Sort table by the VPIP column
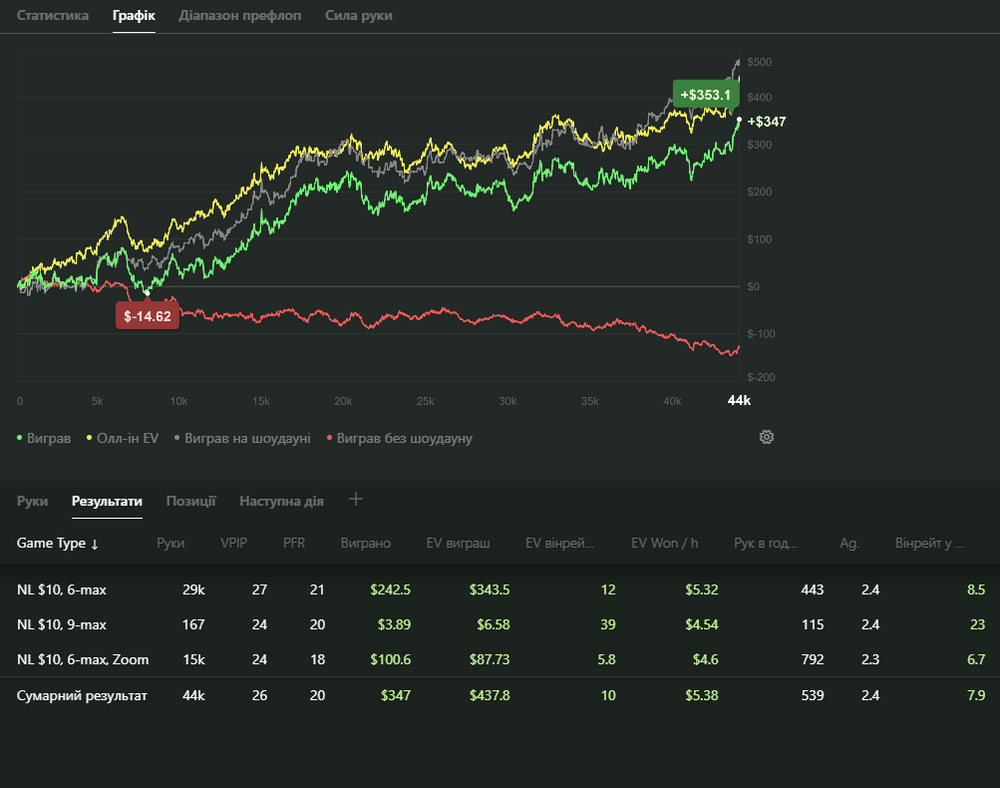This screenshot has height=788, width=1000. coord(233,543)
